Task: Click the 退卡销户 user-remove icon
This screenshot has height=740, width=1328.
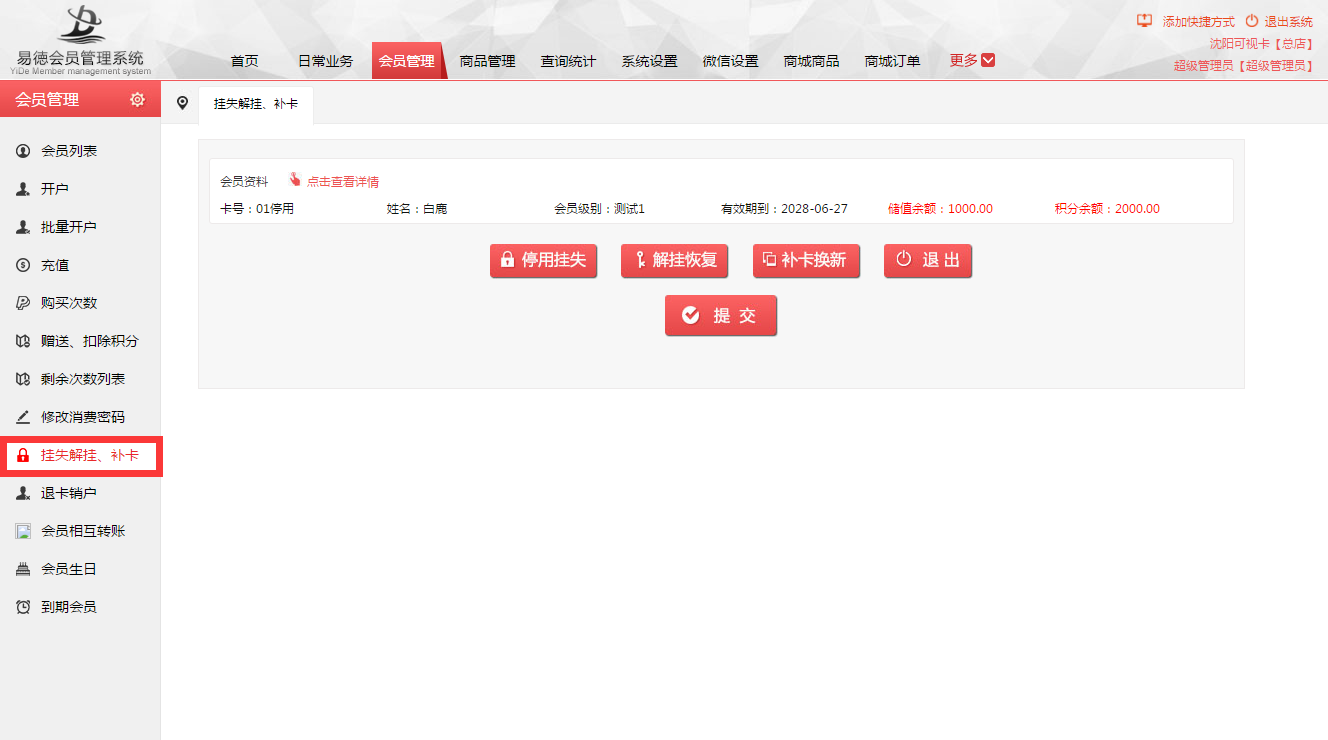Action: pos(23,493)
